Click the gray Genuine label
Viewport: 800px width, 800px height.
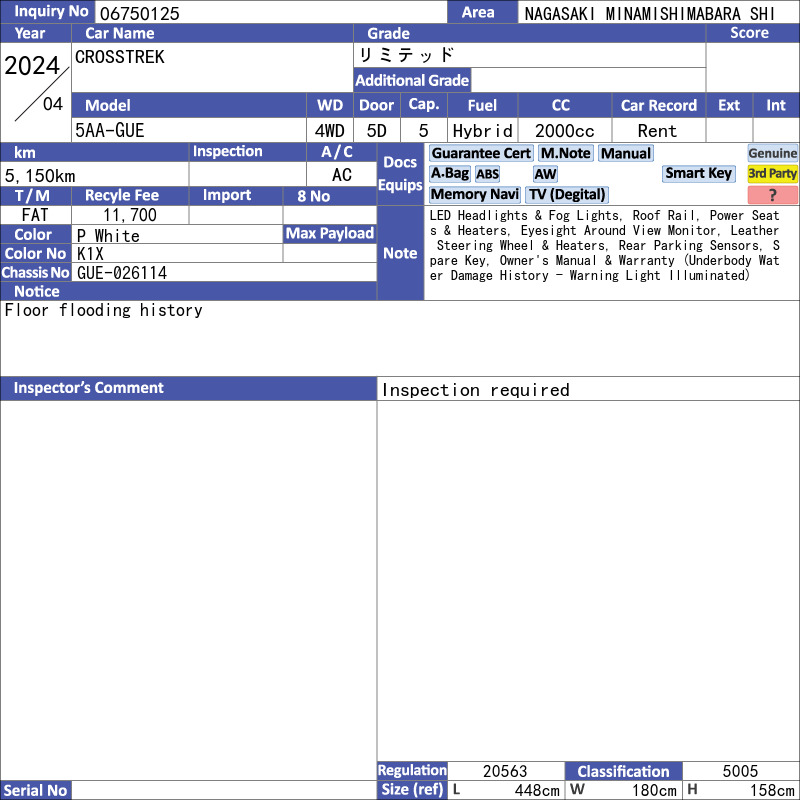click(x=772, y=153)
